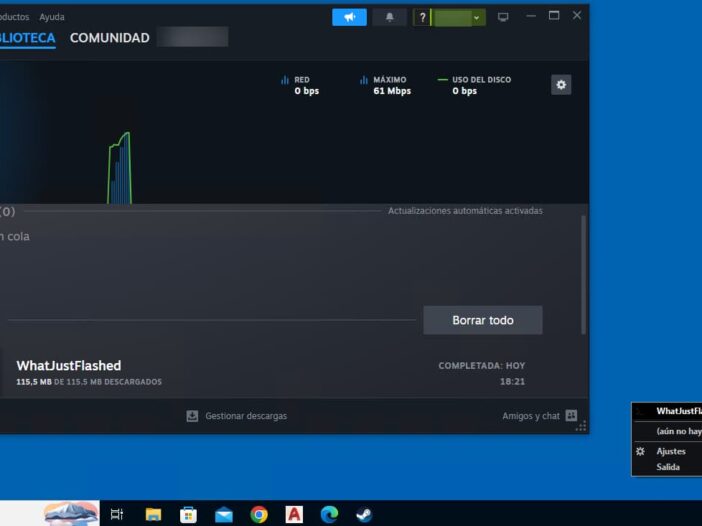Launch Google Chrome from the taskbar
The image size is (702, 526).
coord(259,514)
